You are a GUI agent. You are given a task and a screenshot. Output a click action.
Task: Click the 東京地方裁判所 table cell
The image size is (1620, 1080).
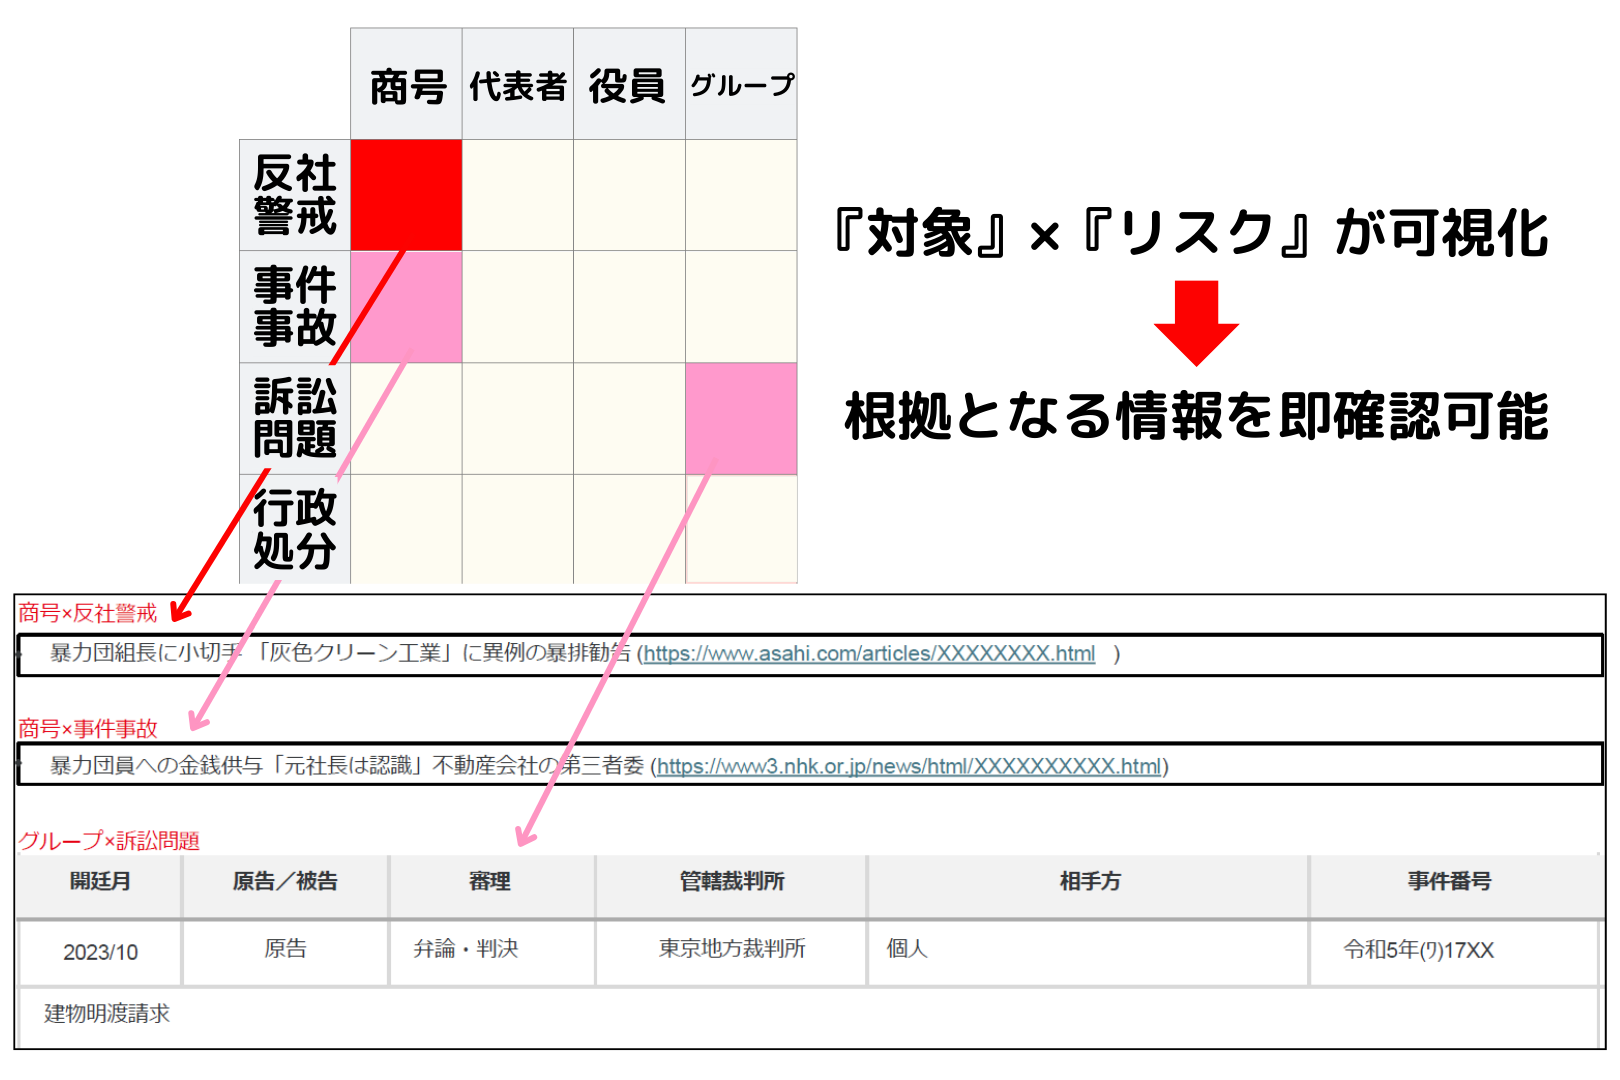click(x=732, y=949)
